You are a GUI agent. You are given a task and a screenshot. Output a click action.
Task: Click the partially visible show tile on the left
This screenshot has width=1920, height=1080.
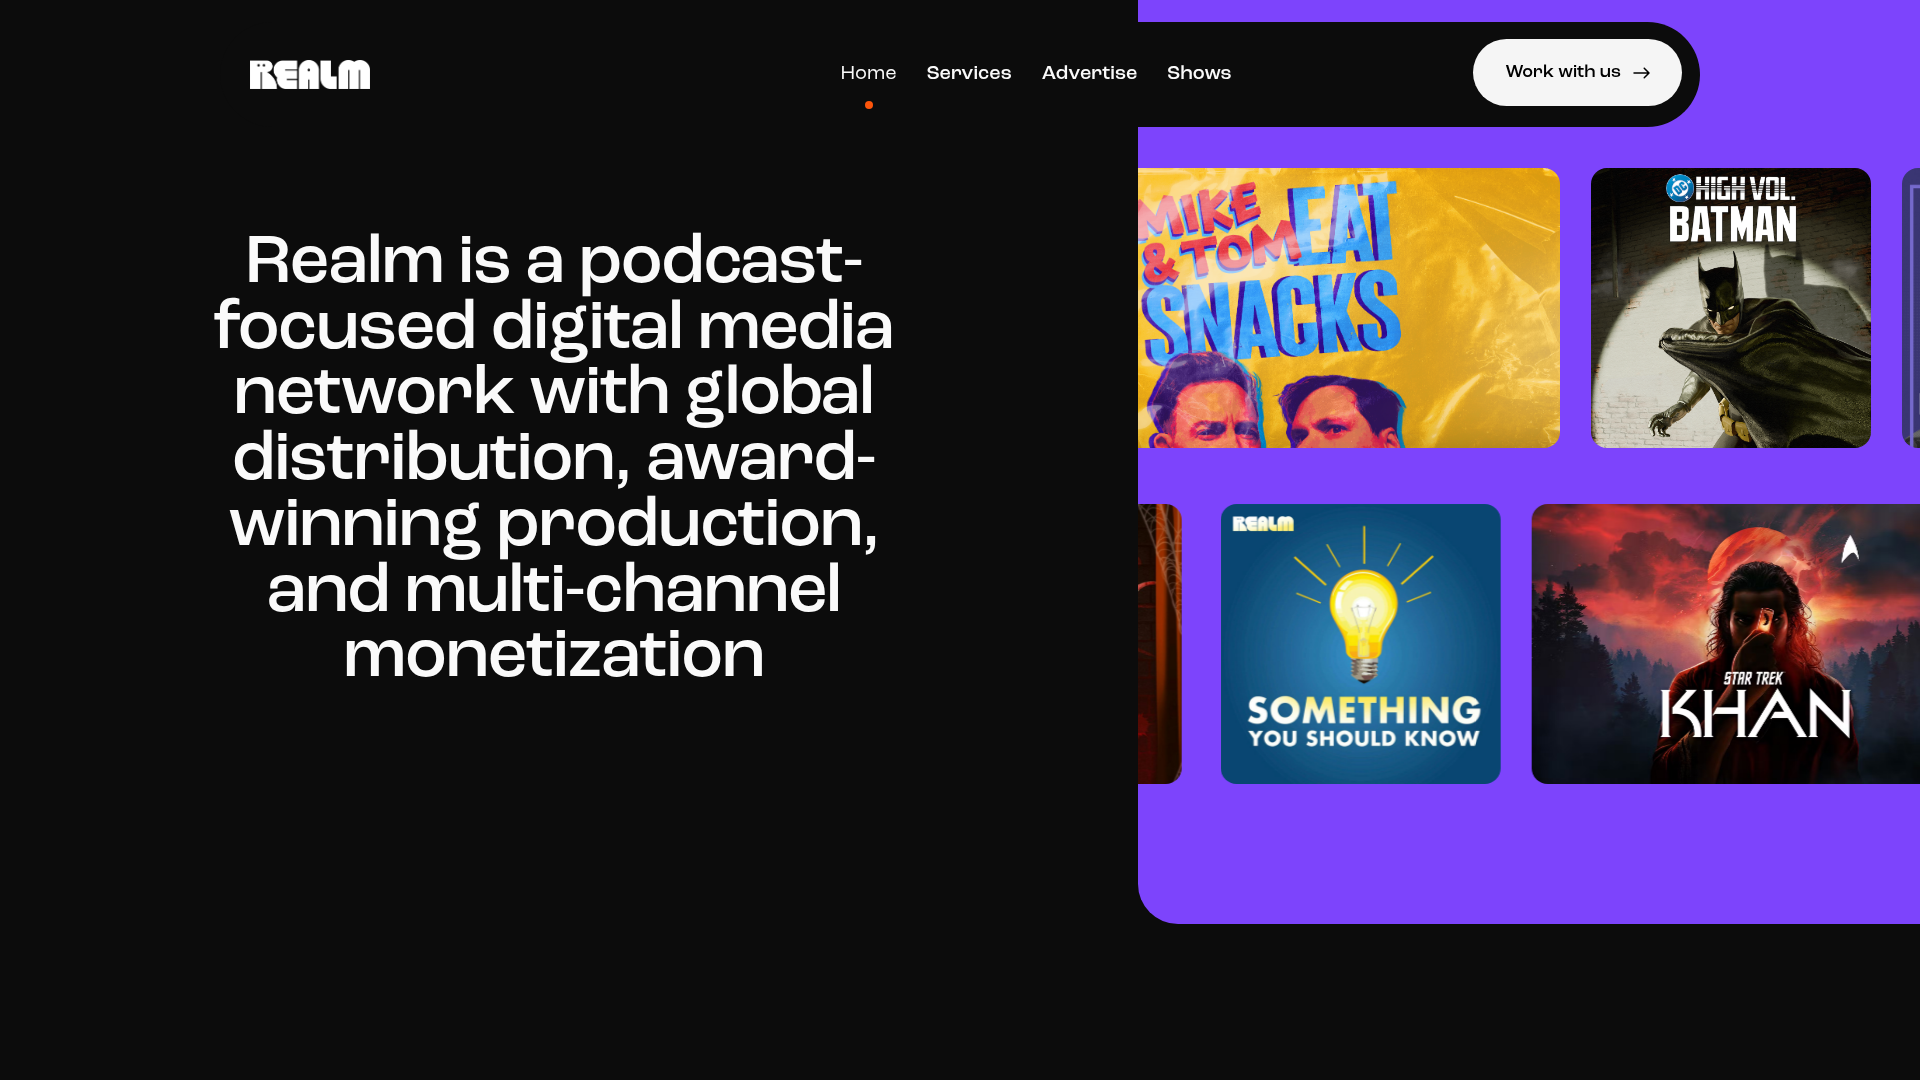pos(1160,643)
